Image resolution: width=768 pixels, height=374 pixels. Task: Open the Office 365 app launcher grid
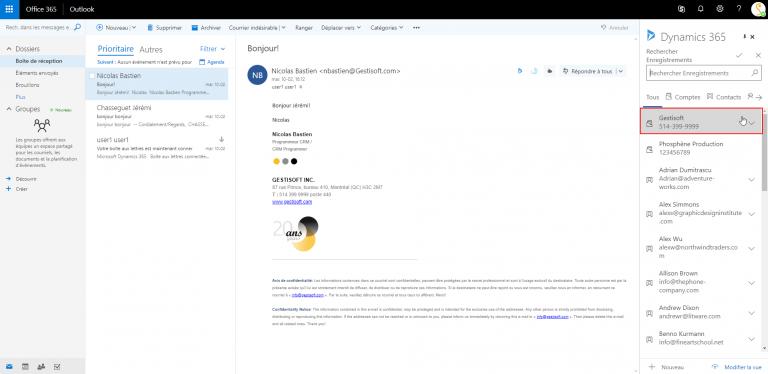pyautogui.click(x=9, y=9)
